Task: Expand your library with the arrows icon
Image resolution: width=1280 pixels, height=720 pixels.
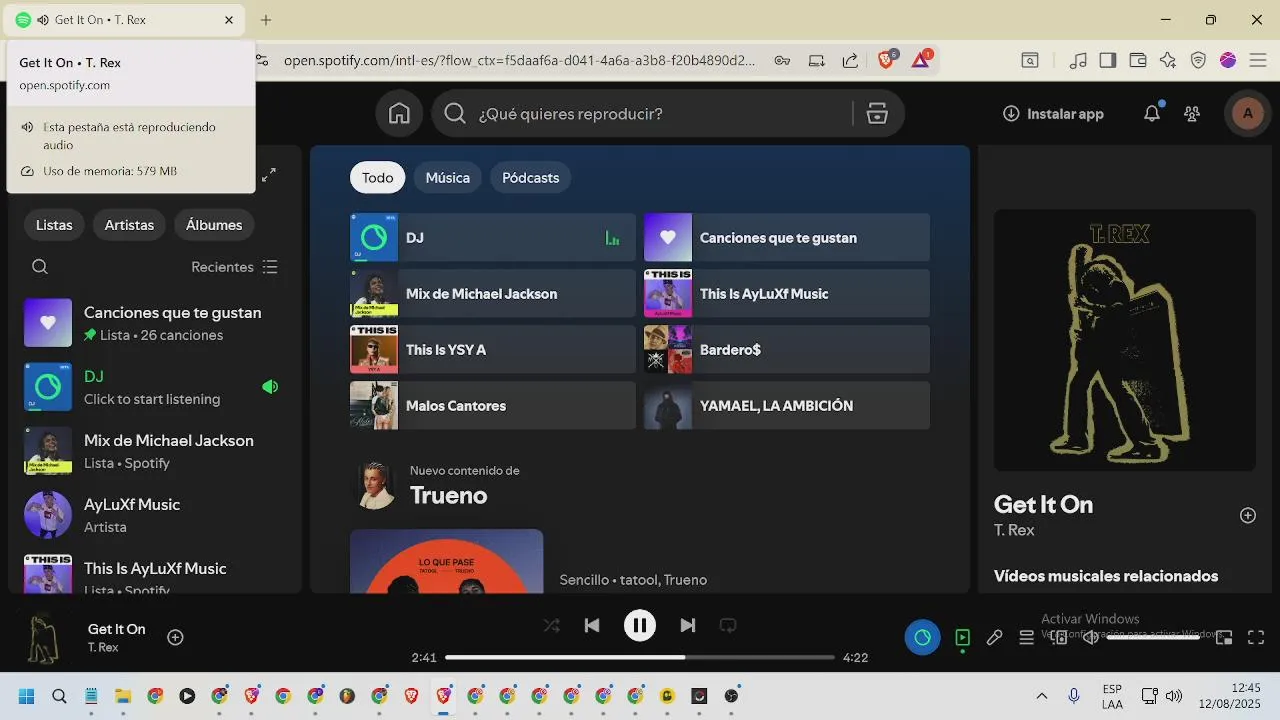Action: (x=269, y=175)
